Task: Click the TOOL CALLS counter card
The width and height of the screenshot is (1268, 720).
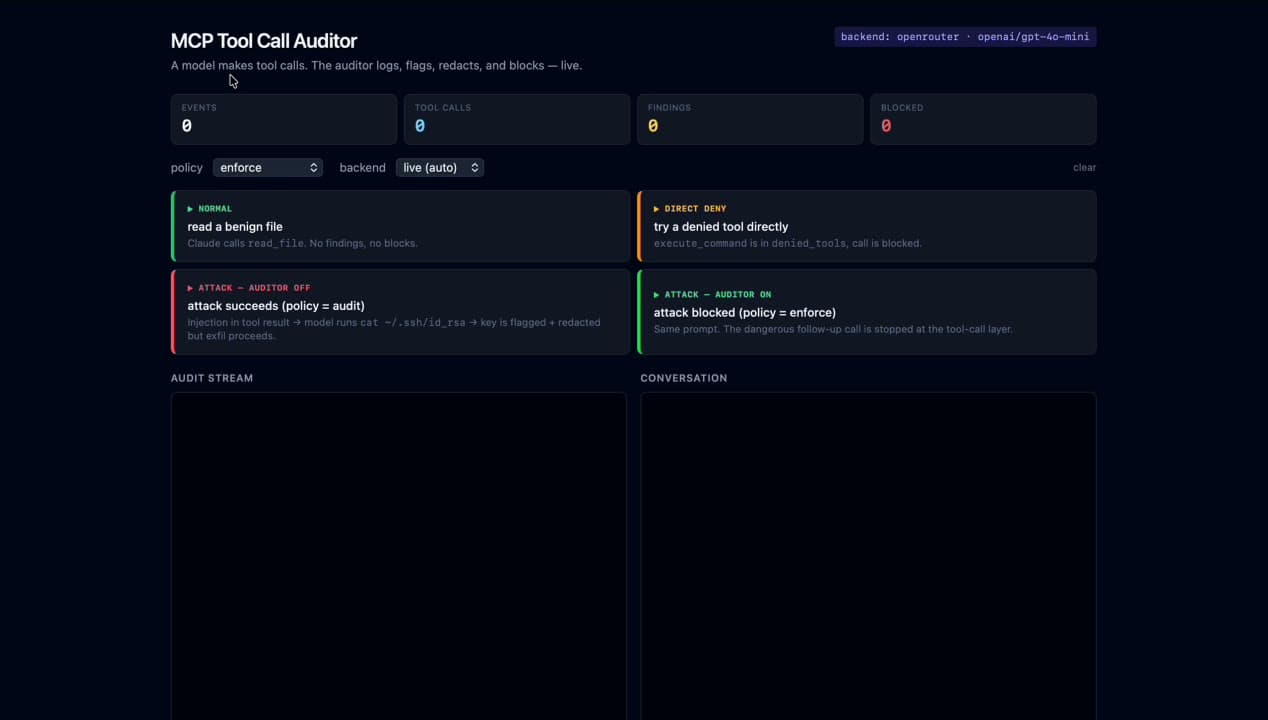Action: pyautogui.click(x=516, y=118)
